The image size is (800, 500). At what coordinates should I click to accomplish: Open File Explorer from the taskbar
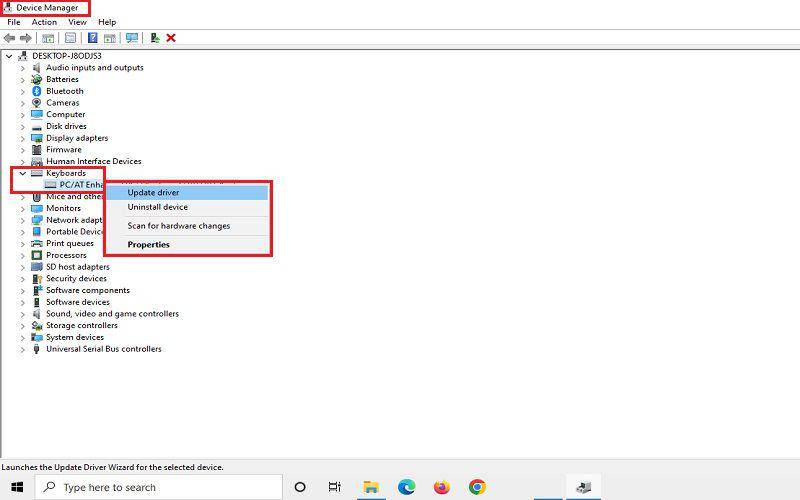371,487
